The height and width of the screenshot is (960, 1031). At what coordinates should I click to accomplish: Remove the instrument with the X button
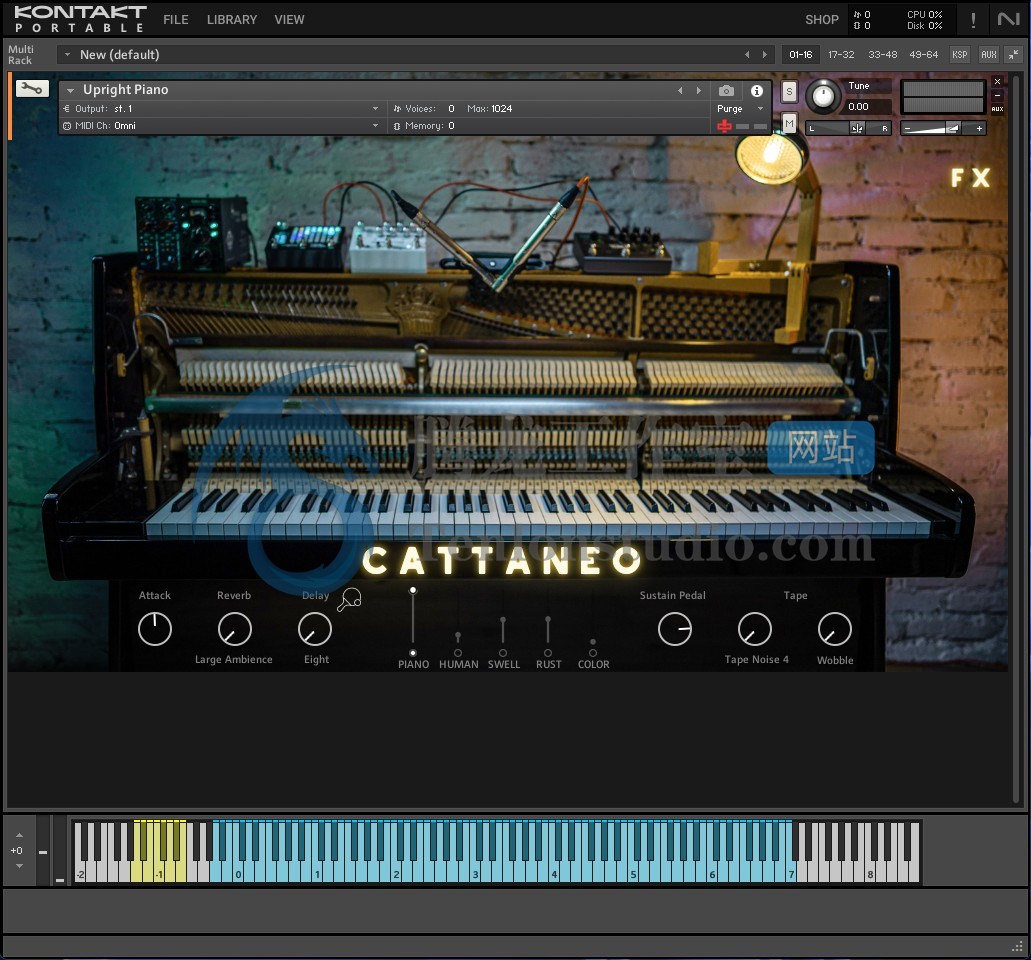coord(997,82)
